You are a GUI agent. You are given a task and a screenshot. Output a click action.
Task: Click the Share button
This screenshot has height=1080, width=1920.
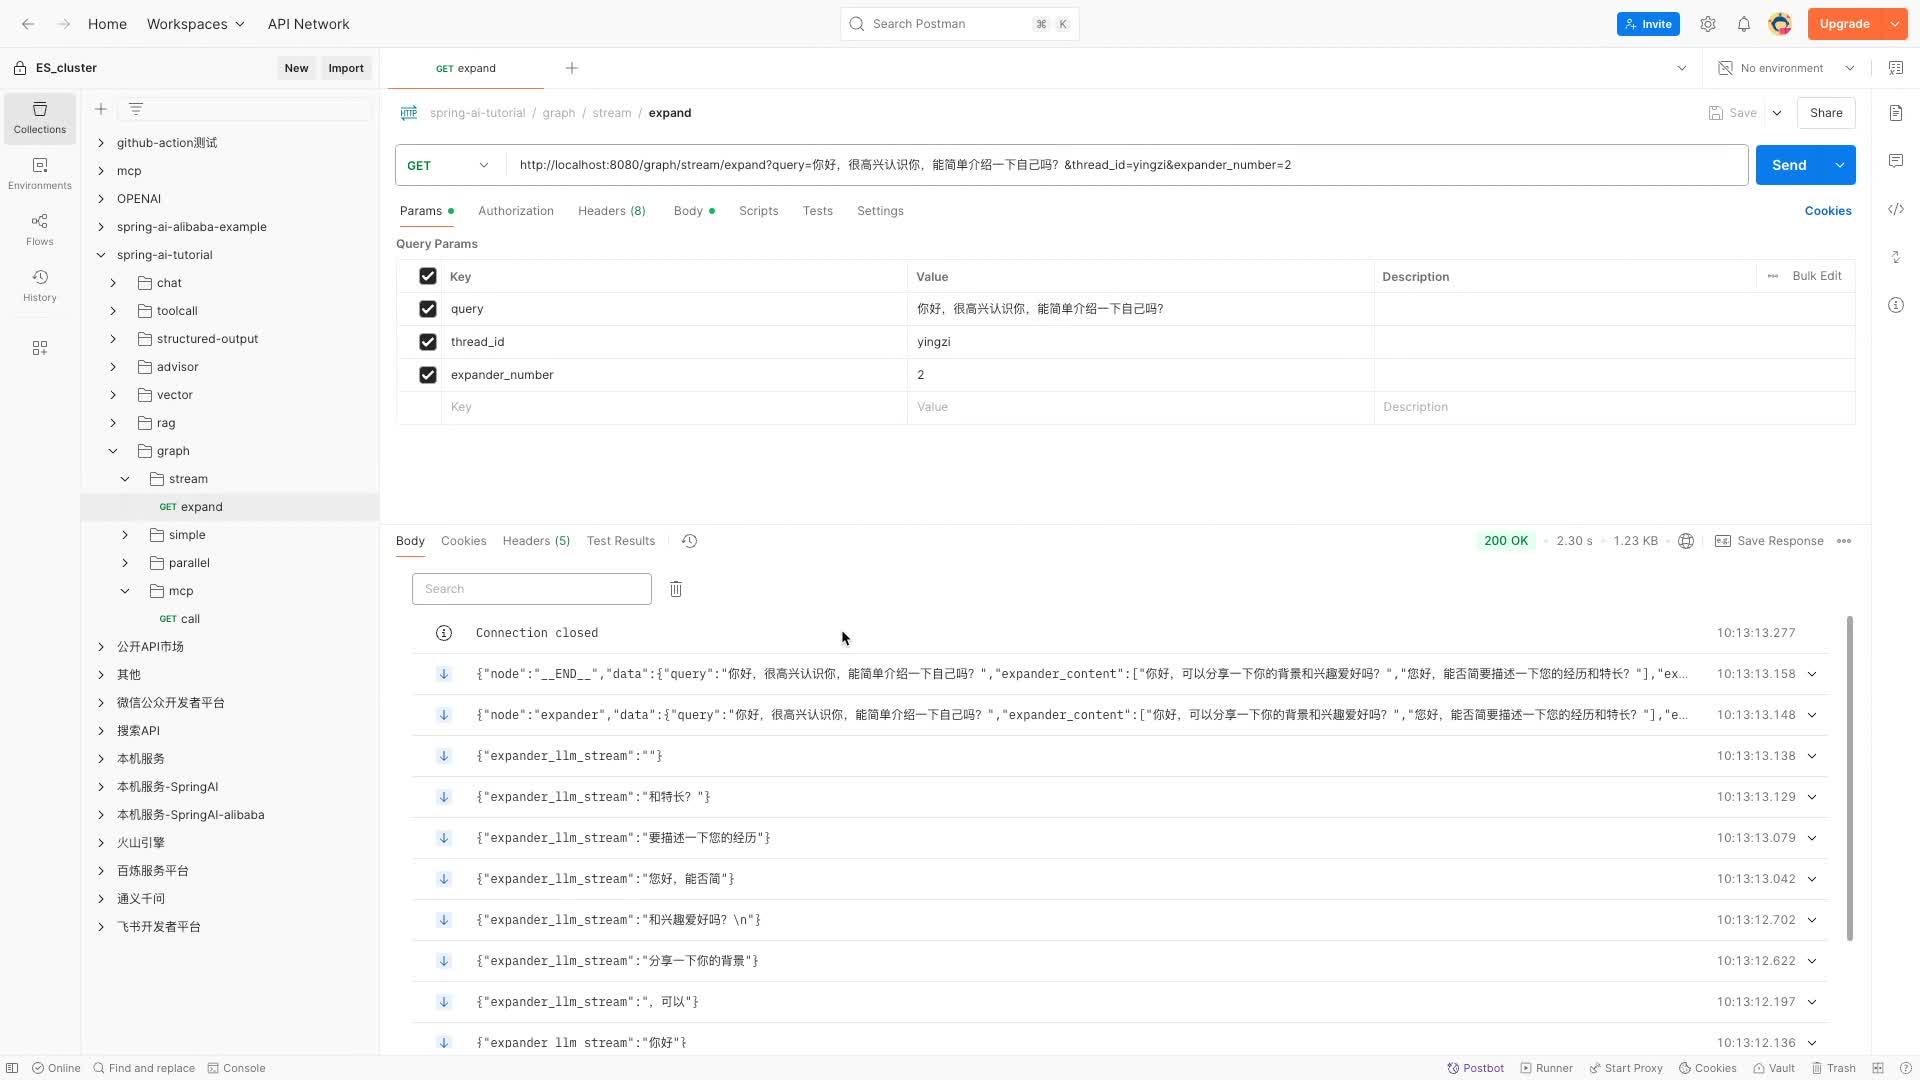click(x=1826, y=113)
